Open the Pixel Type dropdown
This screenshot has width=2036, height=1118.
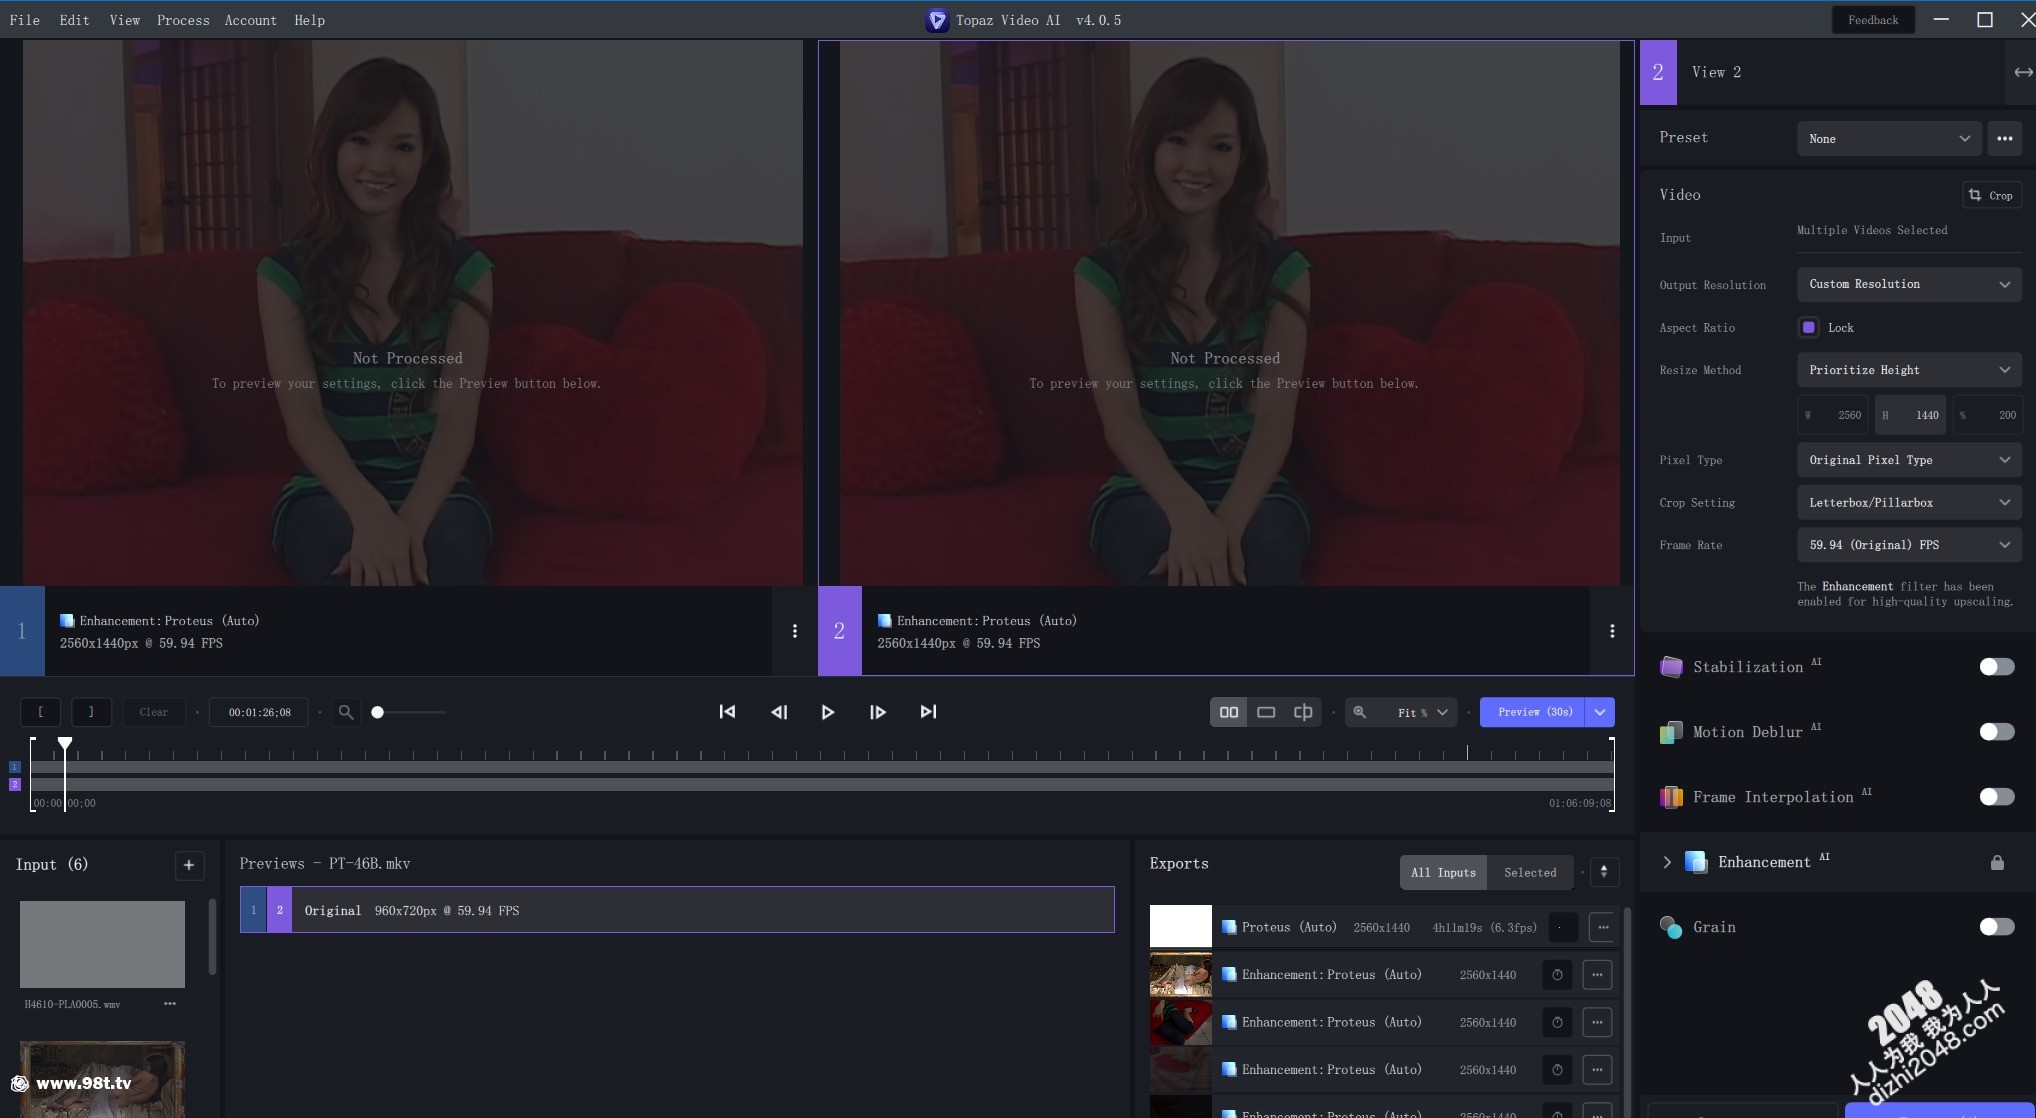pos(1909,460)
